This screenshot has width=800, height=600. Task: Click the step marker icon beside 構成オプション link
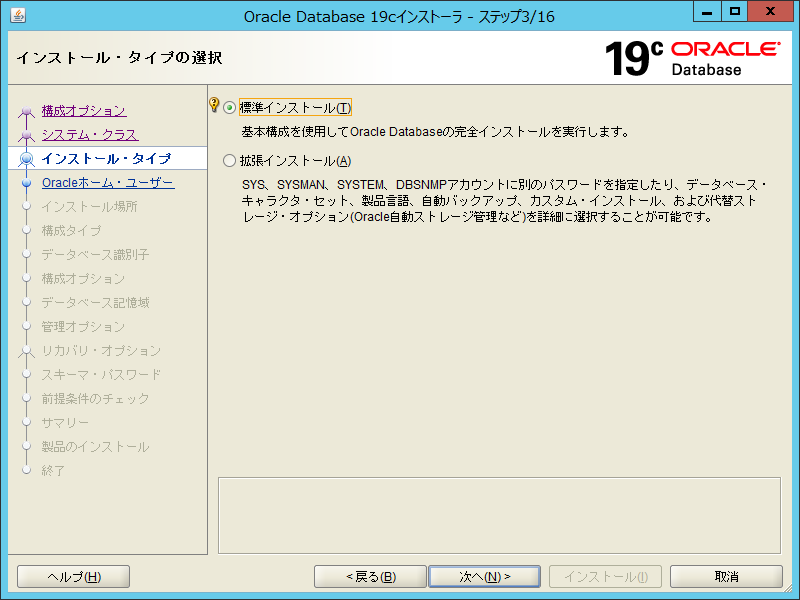tap(27, 111)
